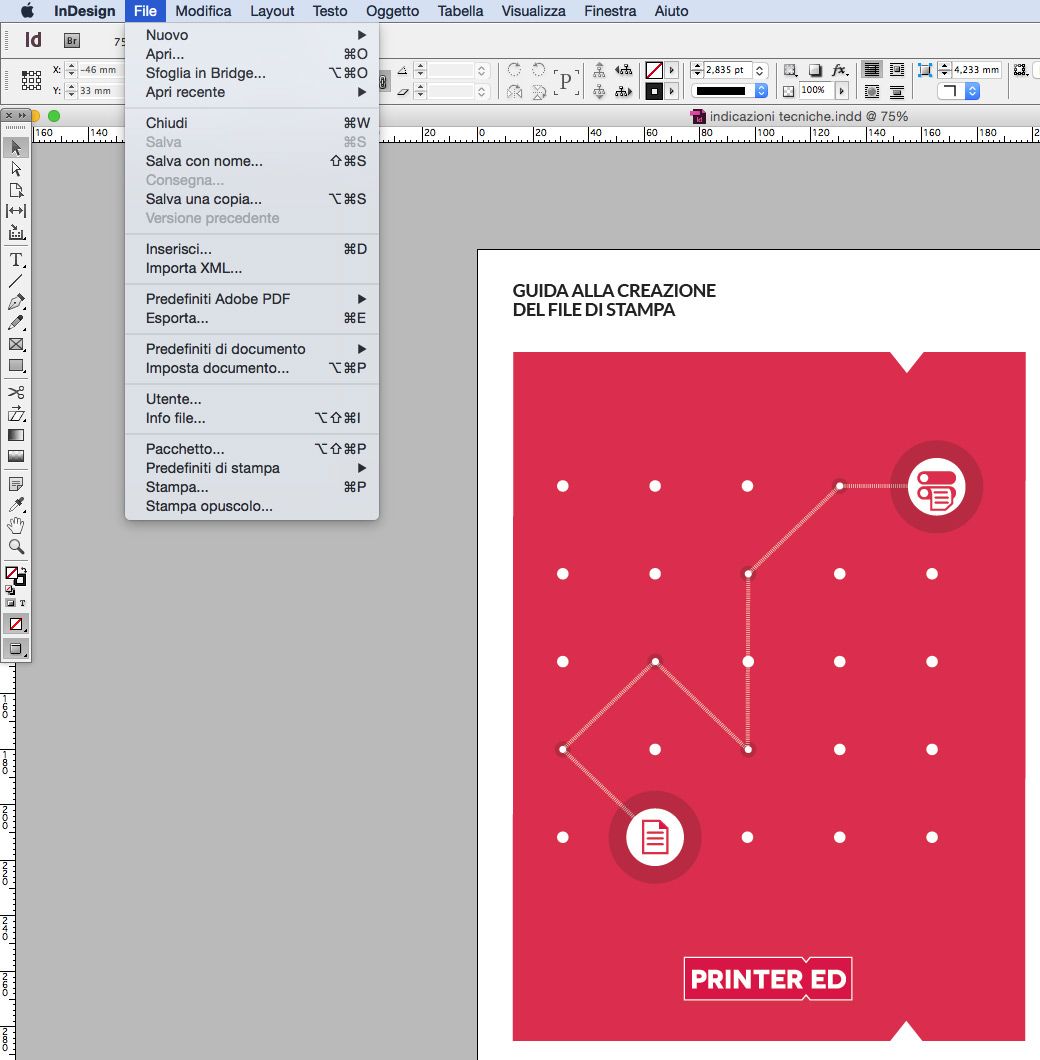Choose Esporta... from File menu

point(177,318)
